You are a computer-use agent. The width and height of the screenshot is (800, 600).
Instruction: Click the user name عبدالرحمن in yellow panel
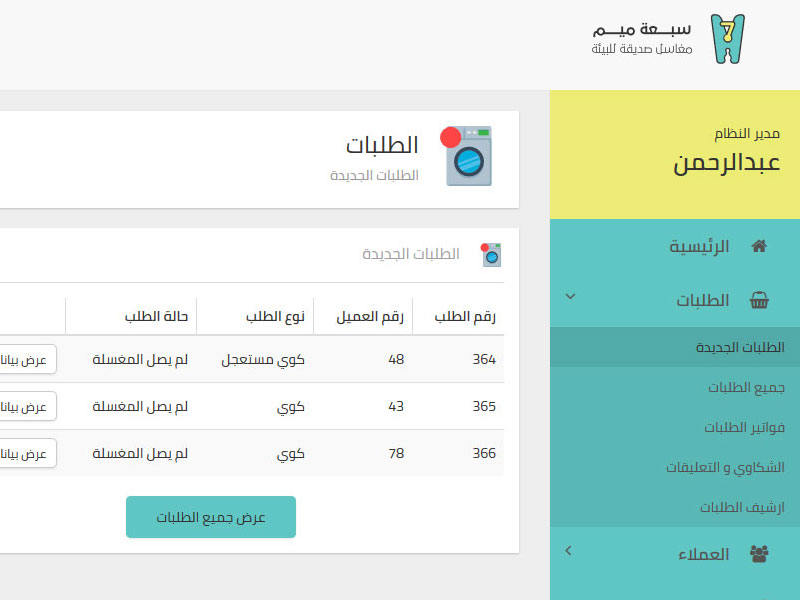[727, 163]
